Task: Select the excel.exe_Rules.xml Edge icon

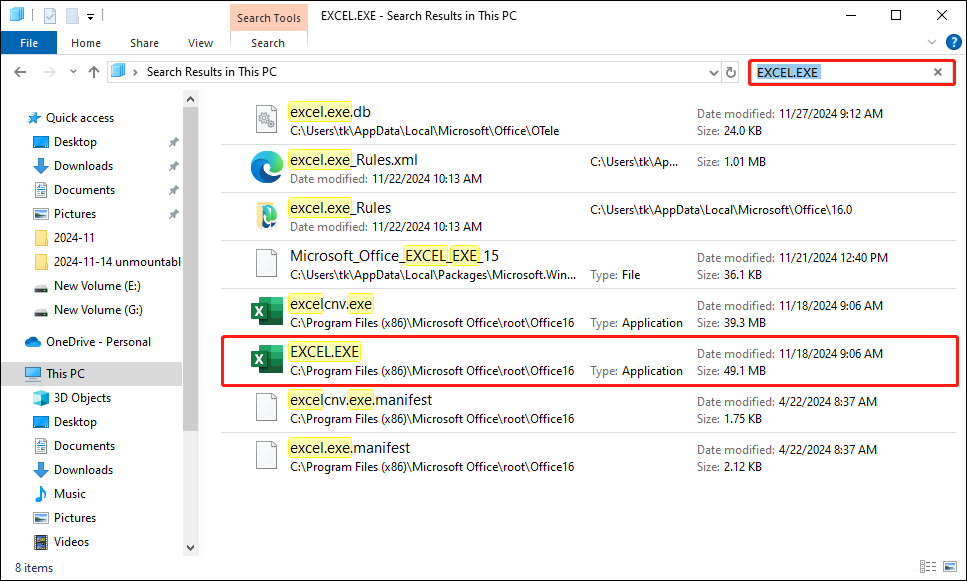Action: pyautogui.click(x=266, y=168)
